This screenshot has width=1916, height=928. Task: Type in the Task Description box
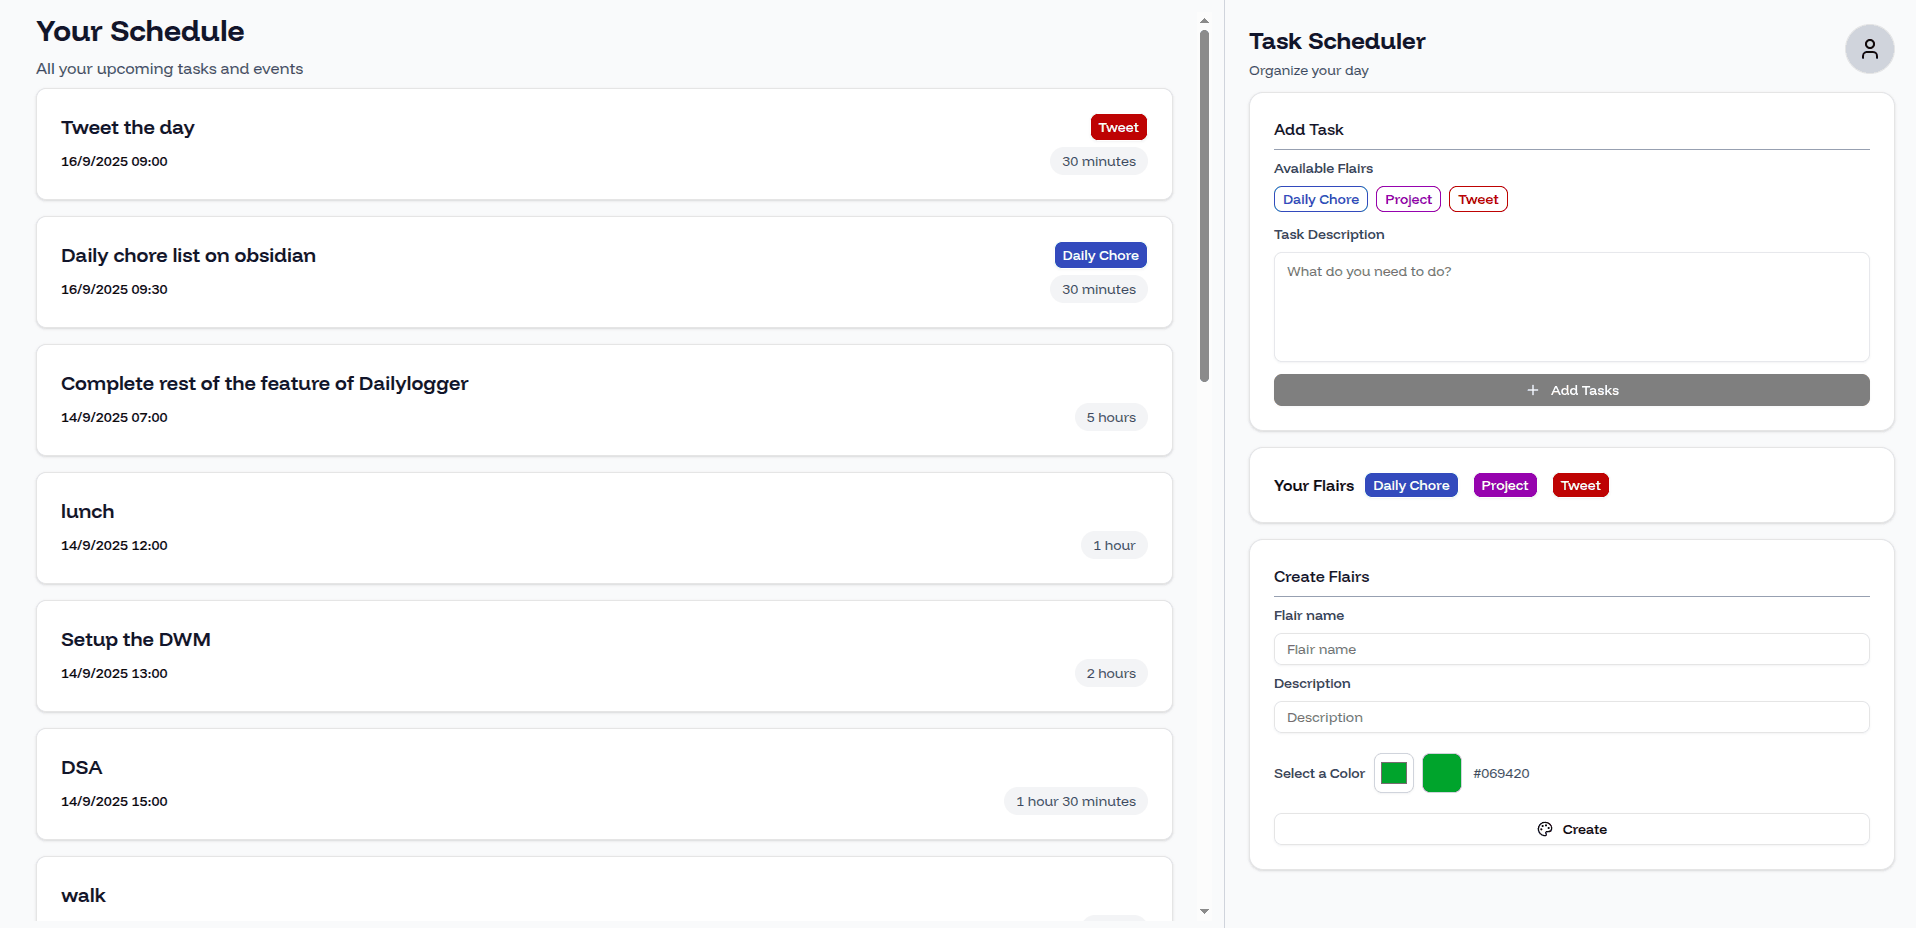click(x=1571, y=307)
